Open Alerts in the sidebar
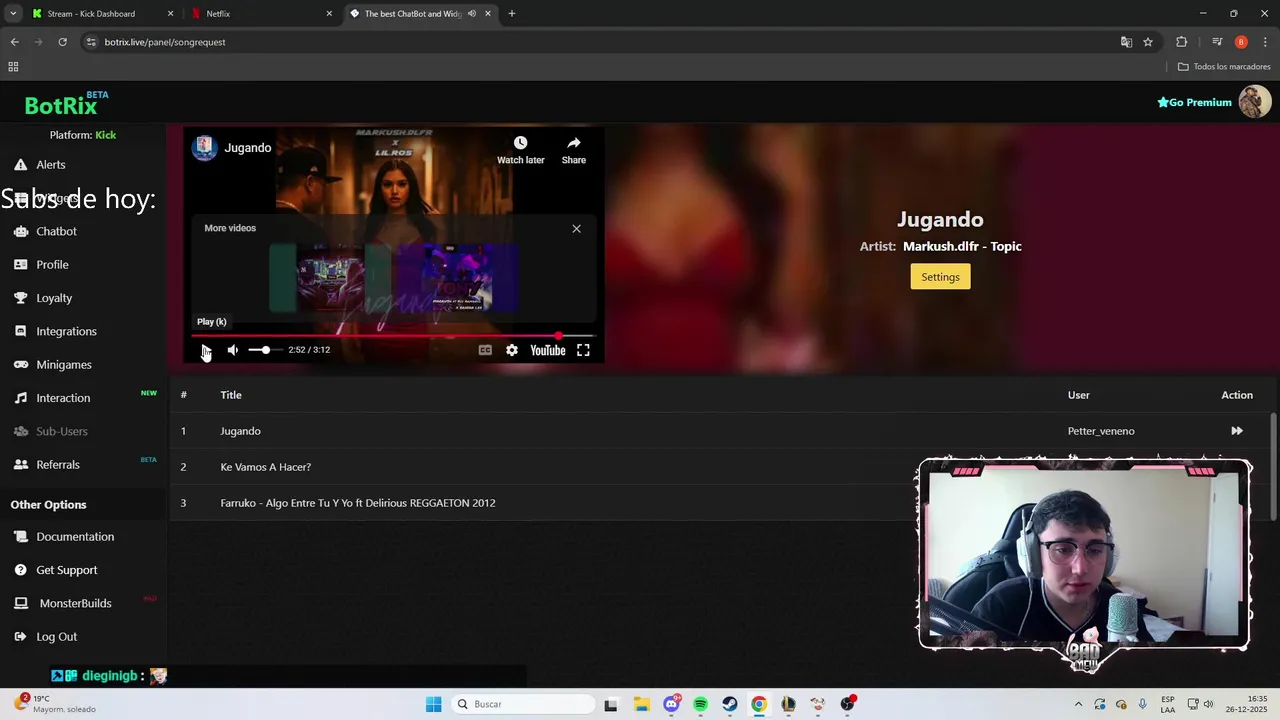Viewport: 1280px width, 720px height. 51,165
